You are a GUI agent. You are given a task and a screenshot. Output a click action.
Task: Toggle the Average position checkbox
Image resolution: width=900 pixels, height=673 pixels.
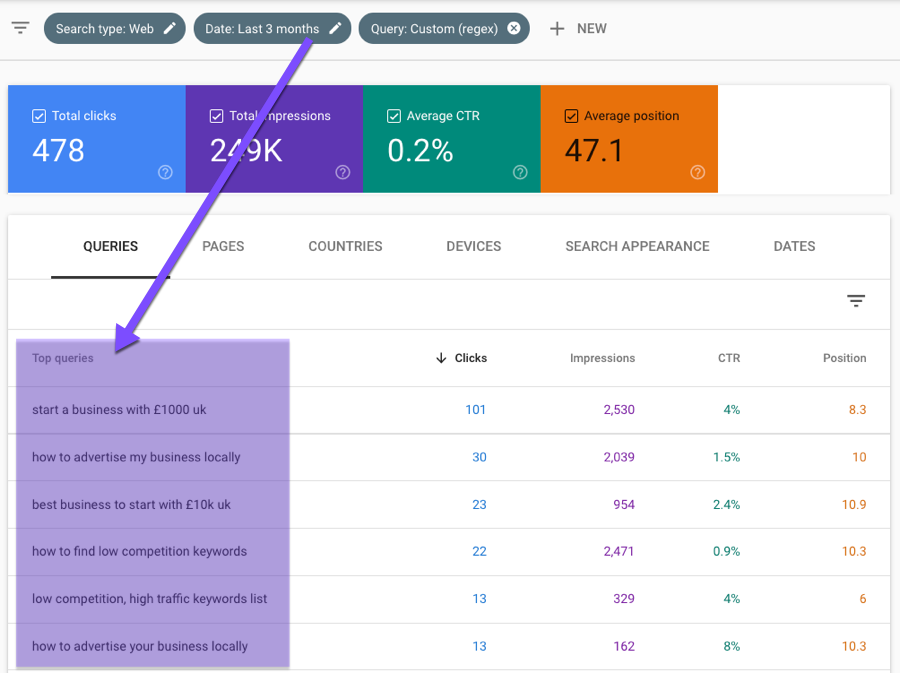pos(571,116)
